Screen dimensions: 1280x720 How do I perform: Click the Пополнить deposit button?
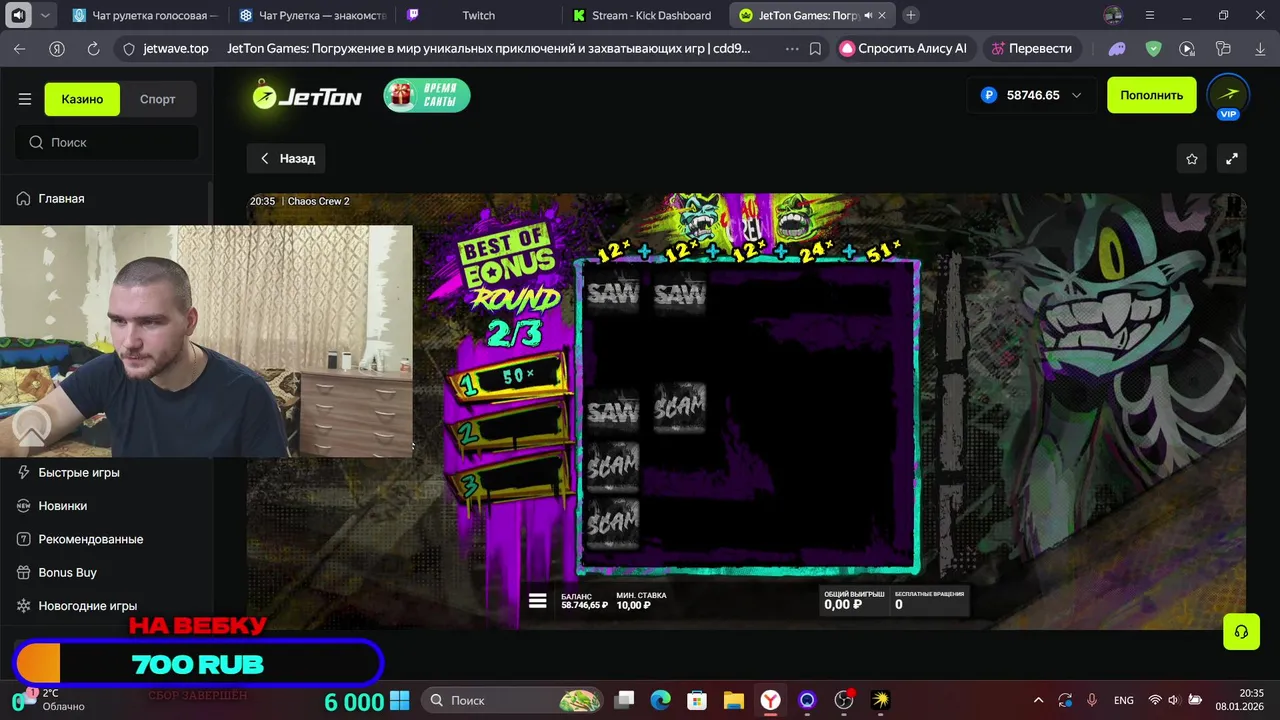tap(1152, 95)
